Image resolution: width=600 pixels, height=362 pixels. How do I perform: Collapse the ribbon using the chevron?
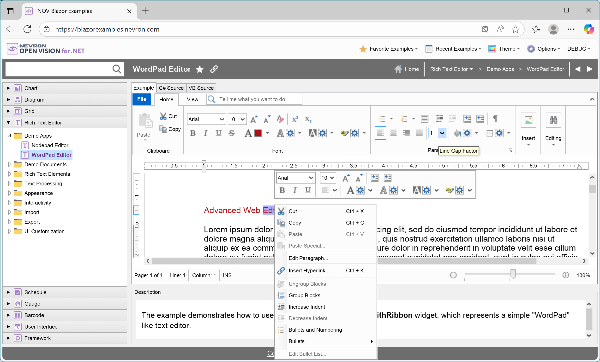(592, 99)
